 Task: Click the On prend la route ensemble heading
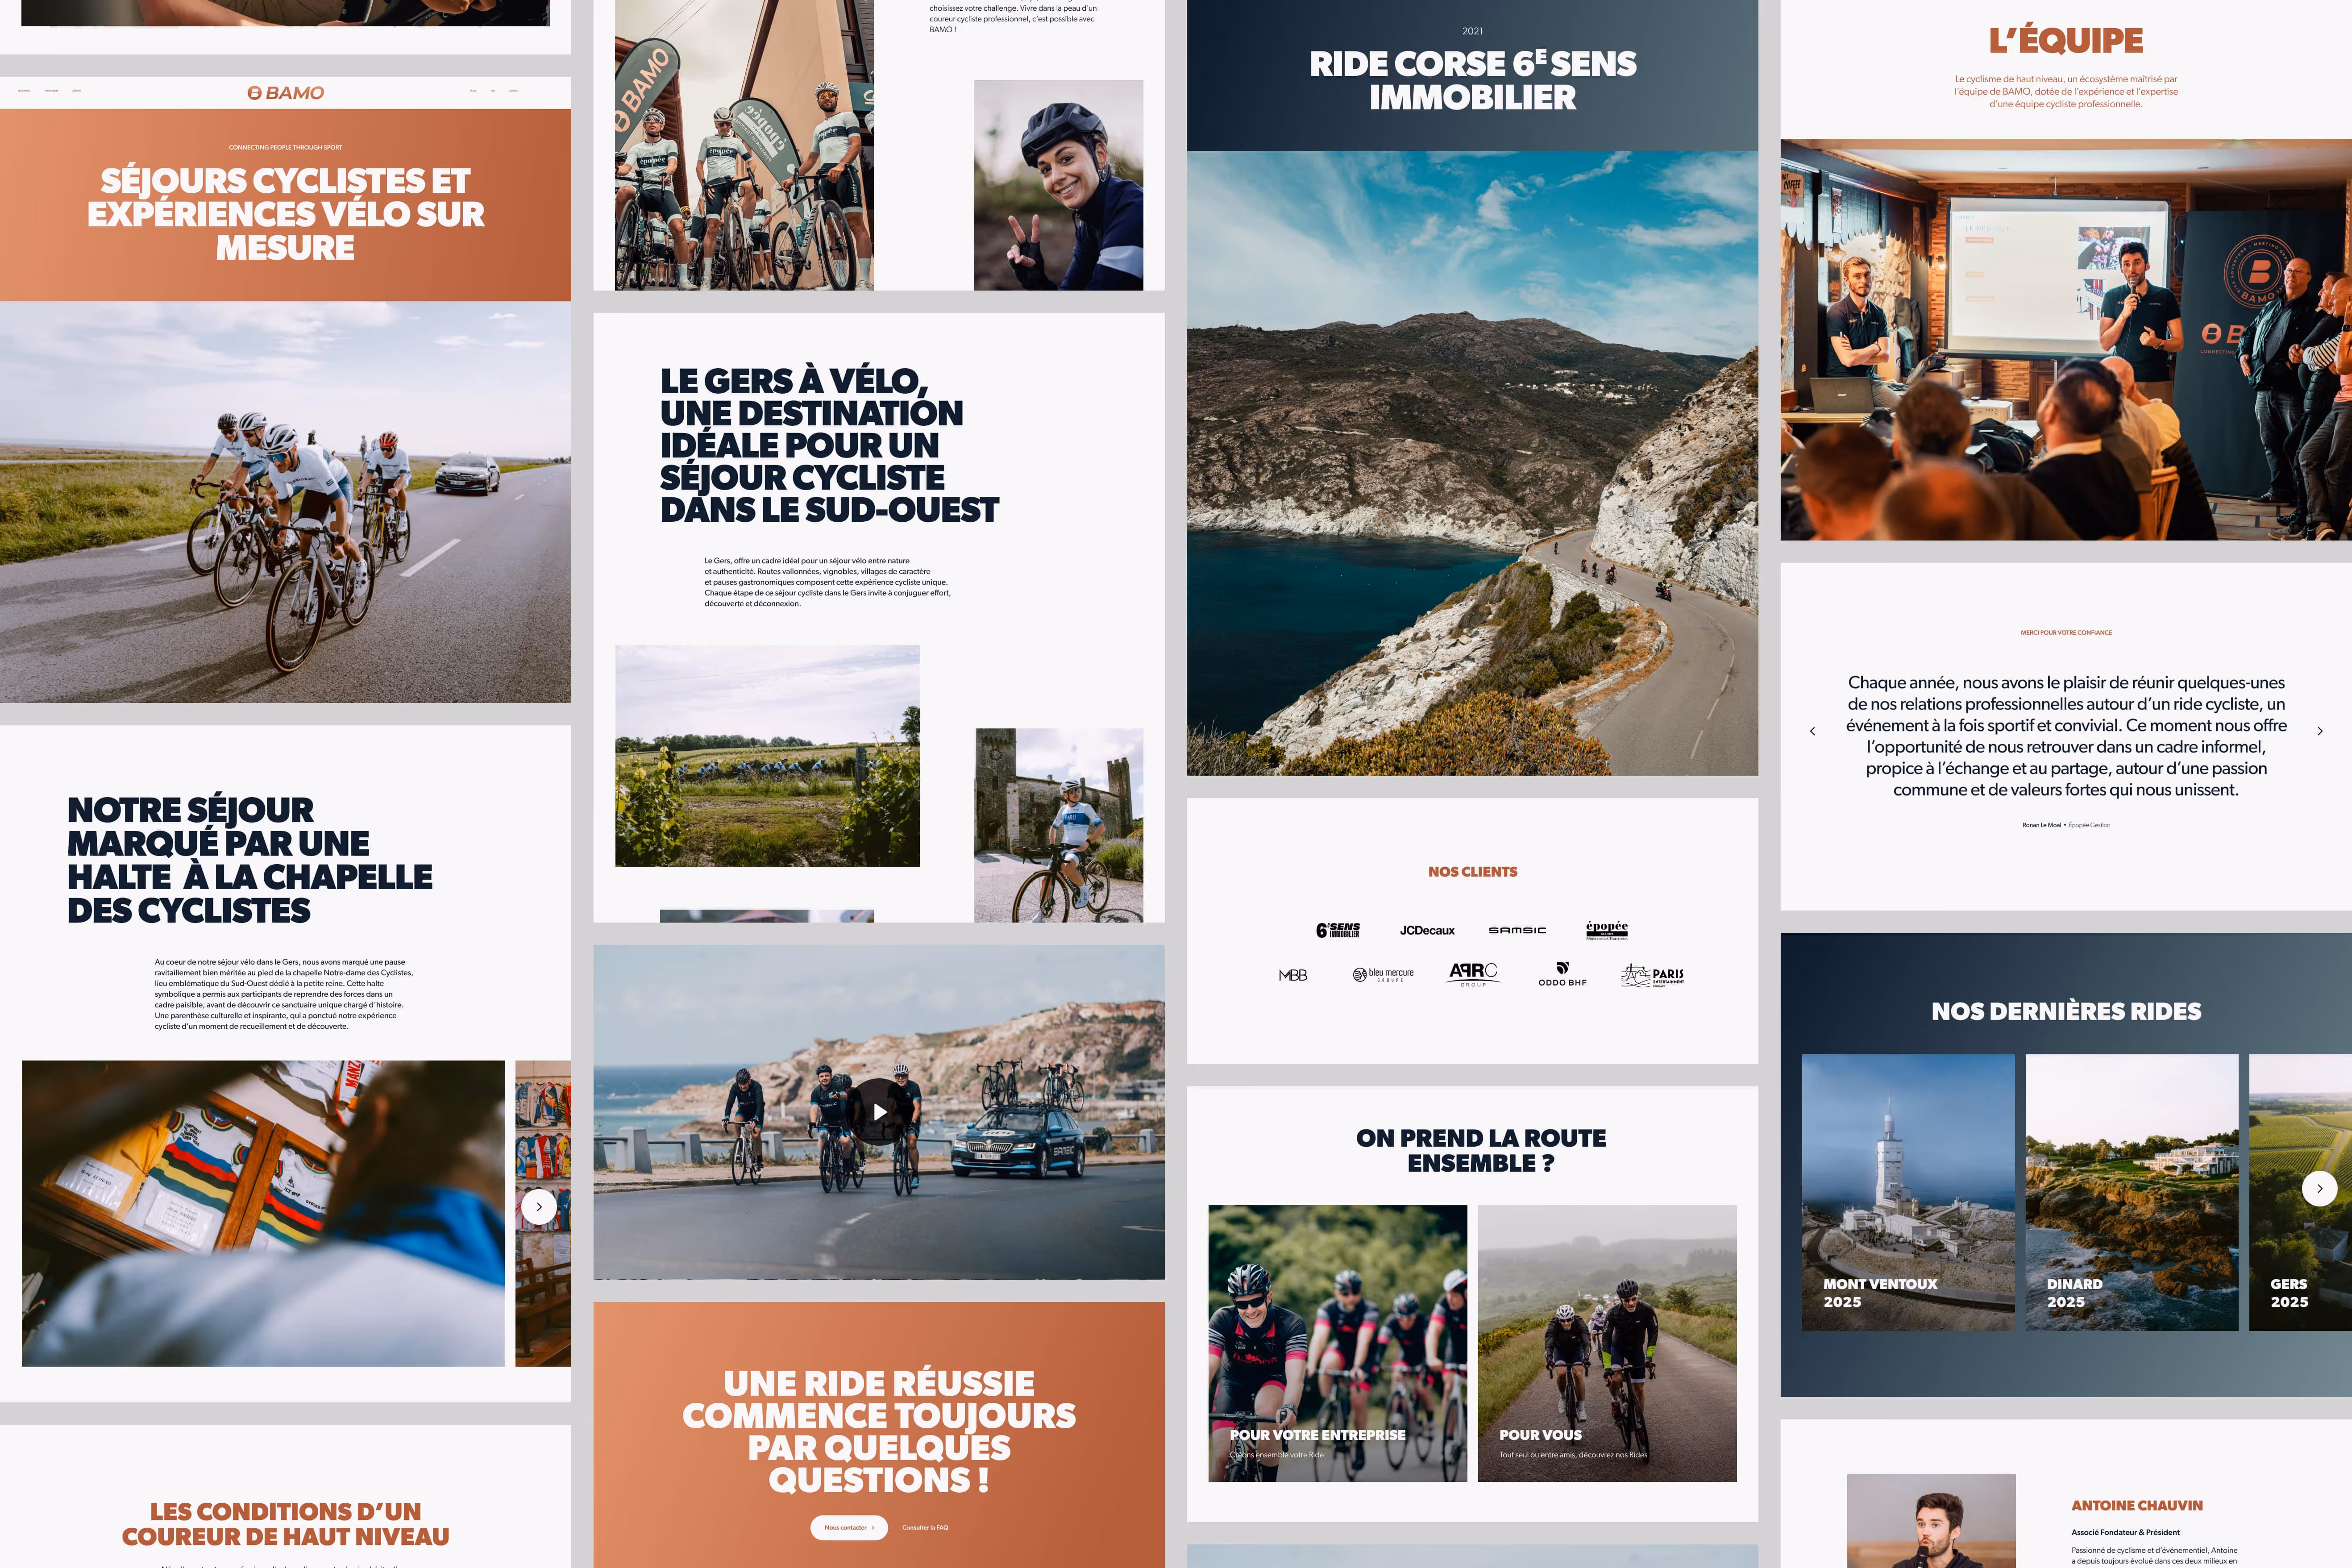(1481, 1151)
